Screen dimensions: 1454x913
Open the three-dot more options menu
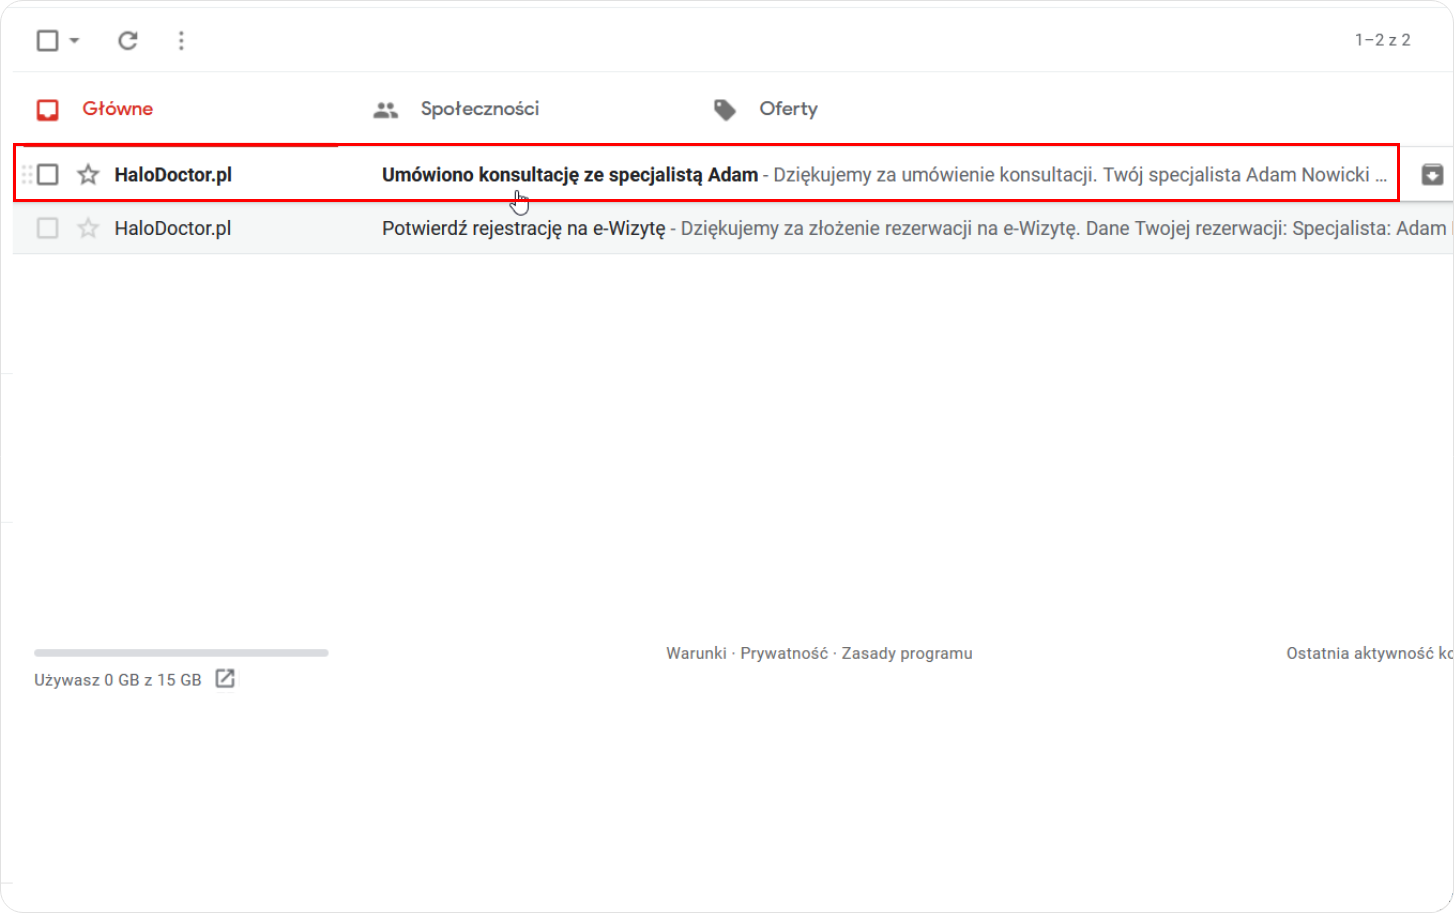(181, 40)
